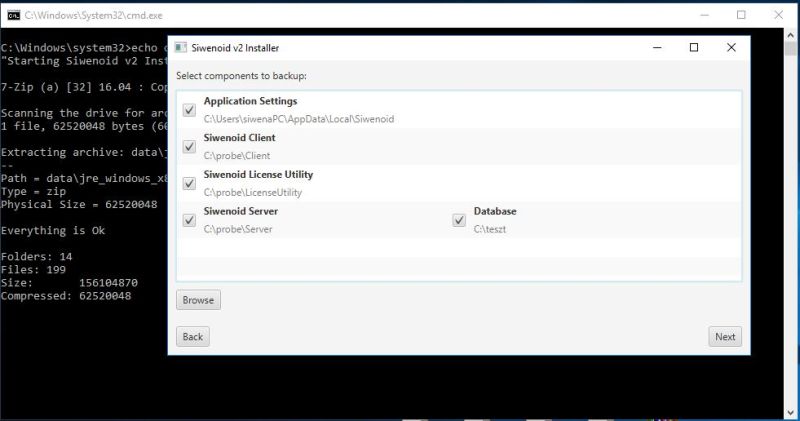800x421 pixels.
Task: Click the cmd.exe title bar icon
Action: point(13,15)
